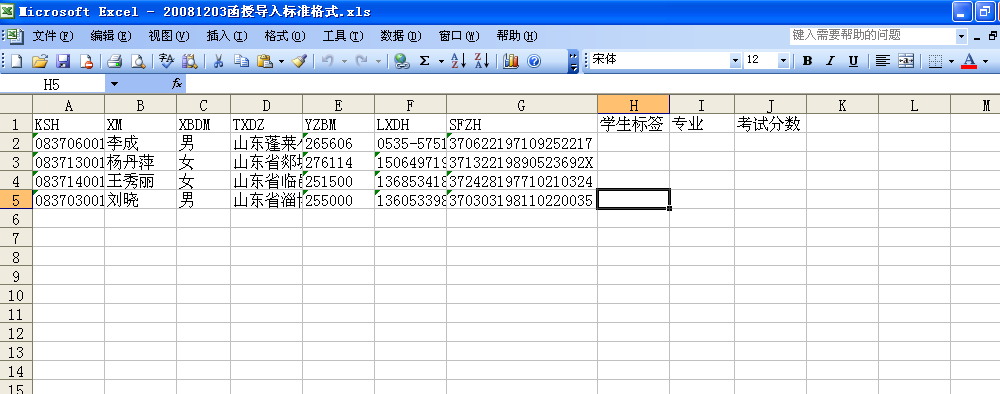Expand the Paste options dropdown arrow
Viewport: 1000px width, 394px height.
tap(281, 61)
